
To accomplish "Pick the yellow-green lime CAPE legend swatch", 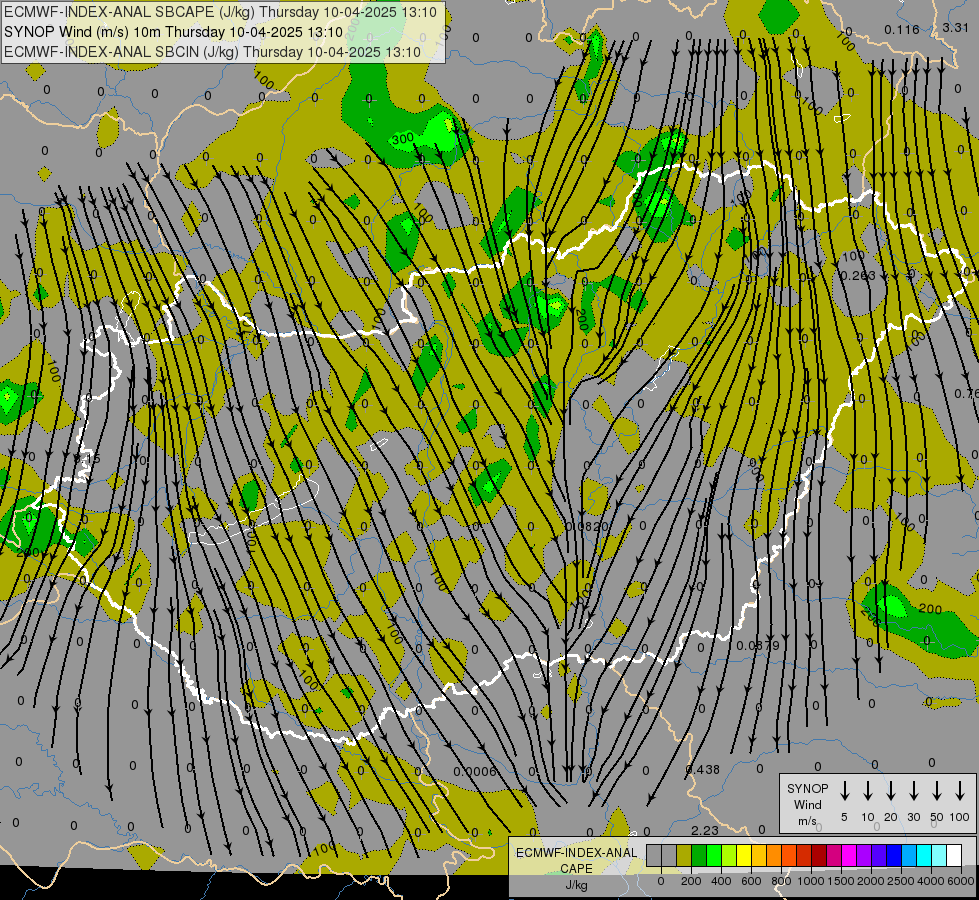I will (729, 855).
